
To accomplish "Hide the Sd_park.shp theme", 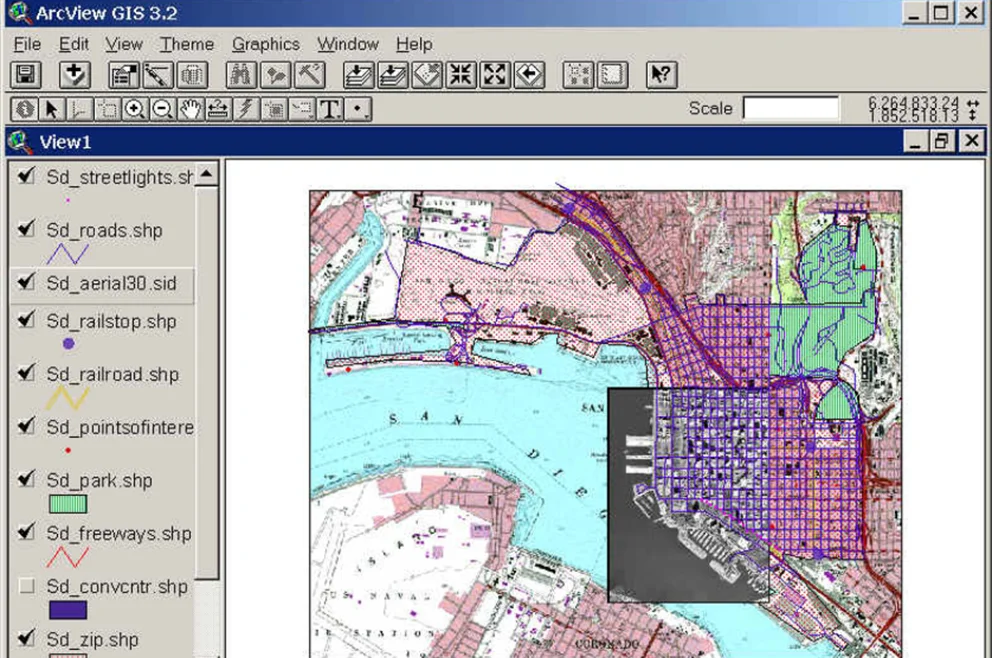I will [x=25, y=480].
